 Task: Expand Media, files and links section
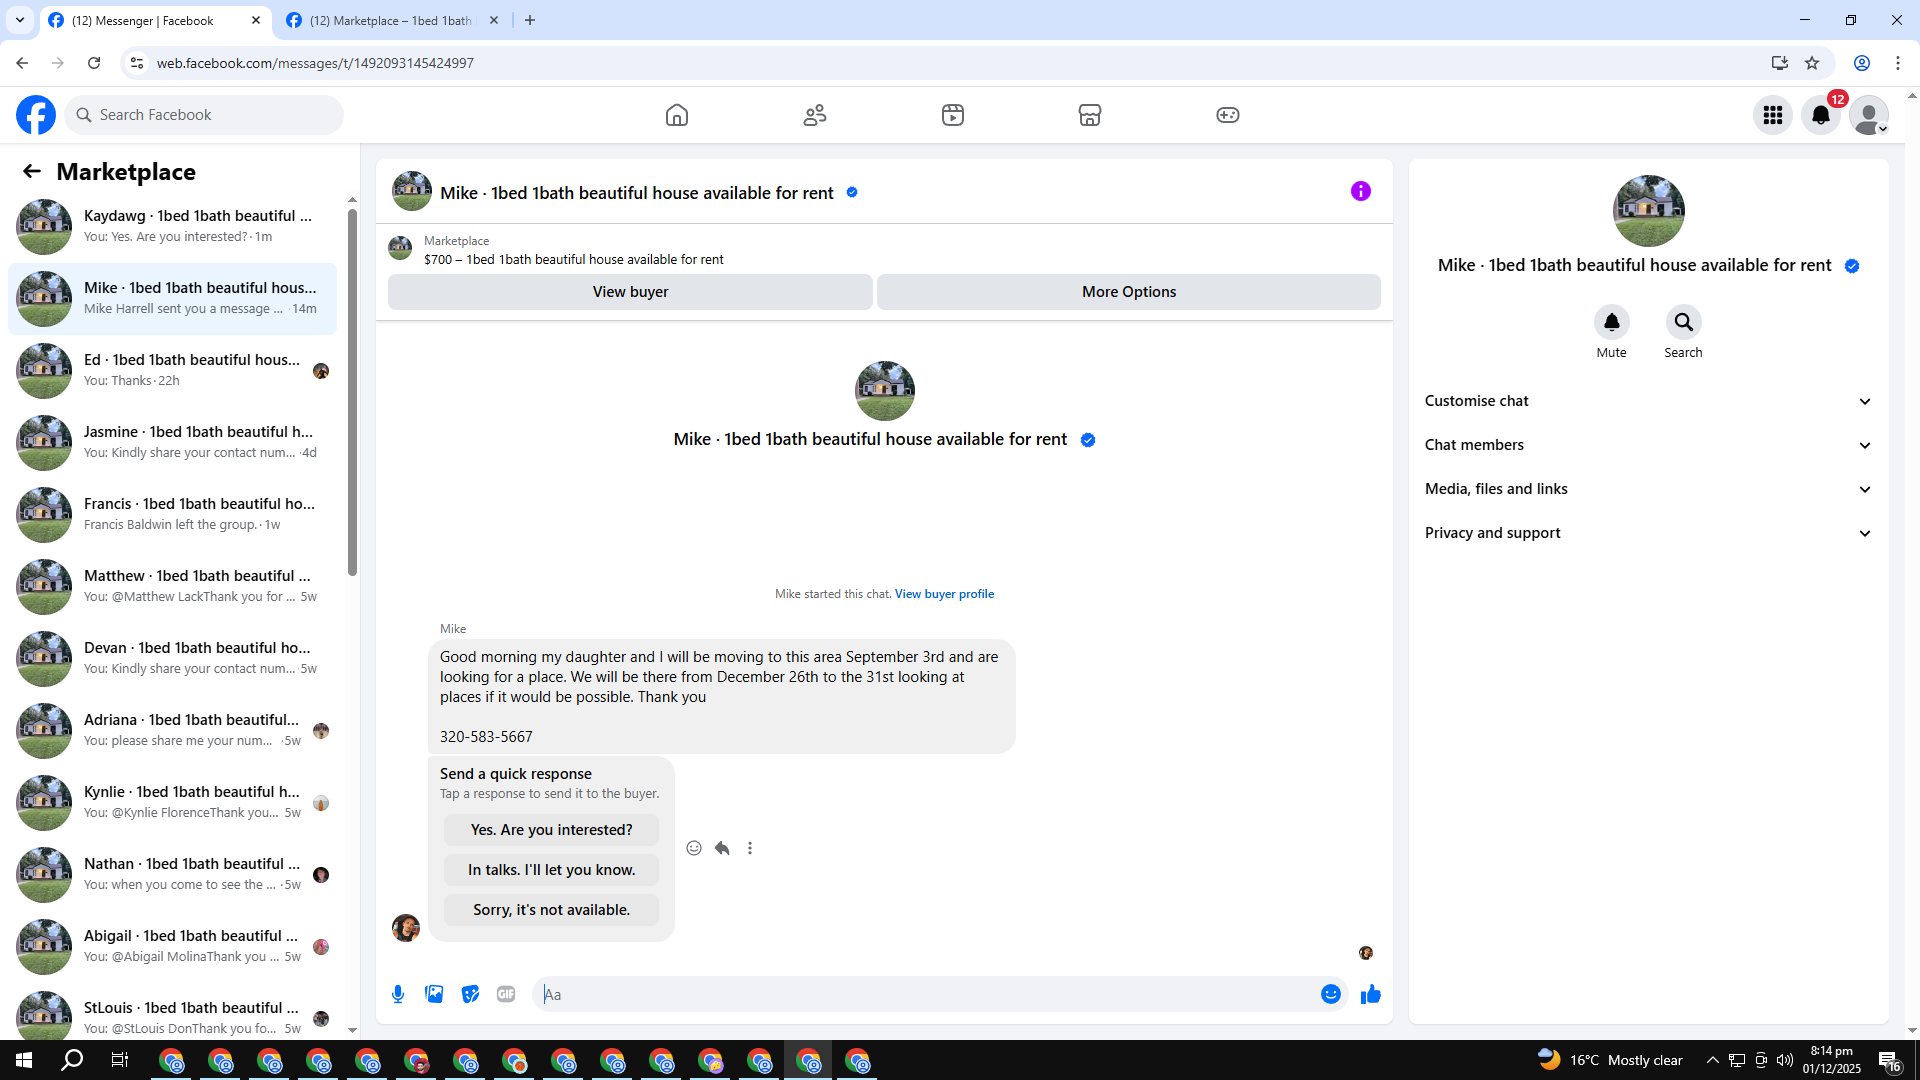click(x=1648, y=489)
